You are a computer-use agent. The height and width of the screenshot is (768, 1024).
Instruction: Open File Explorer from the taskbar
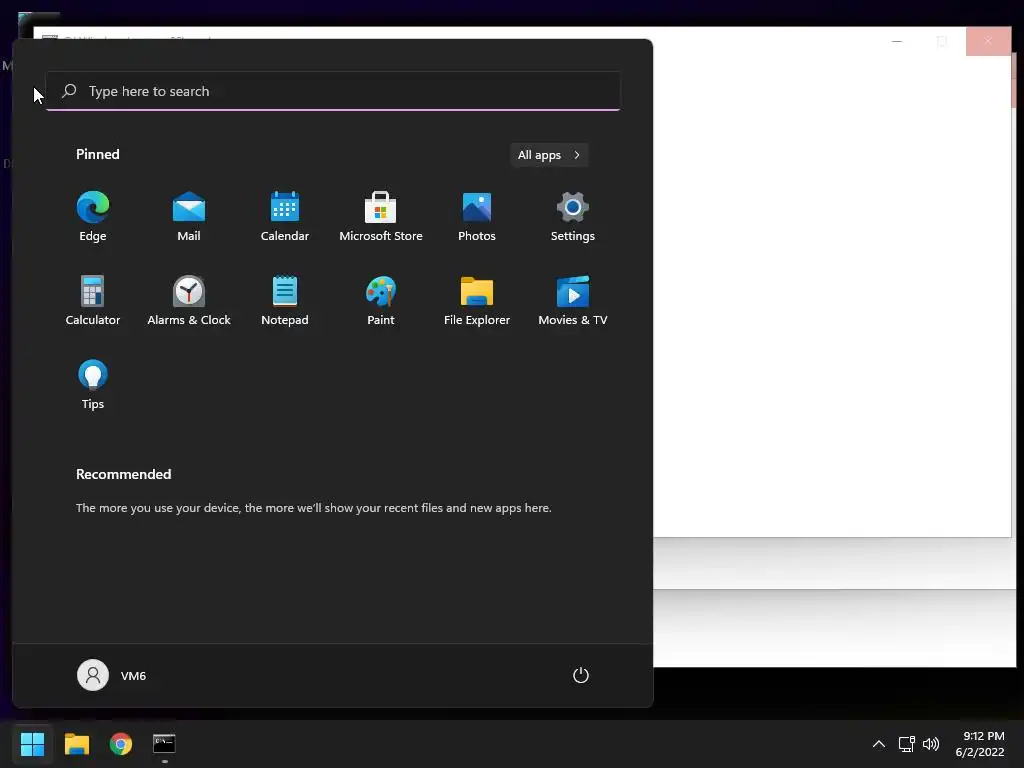(x=76, y=744)
